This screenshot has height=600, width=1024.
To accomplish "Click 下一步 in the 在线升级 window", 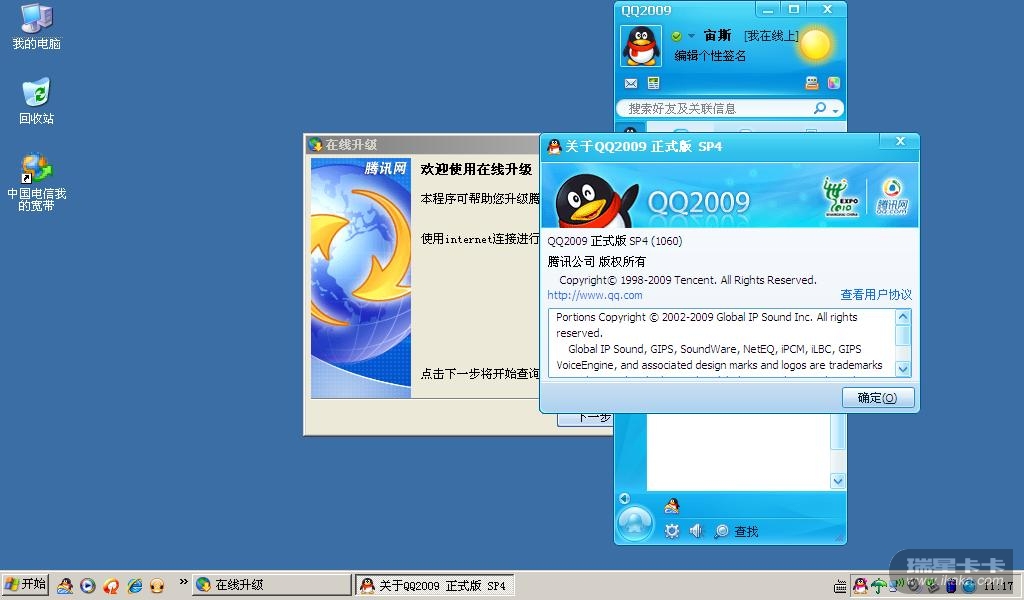I will point(586,418).
